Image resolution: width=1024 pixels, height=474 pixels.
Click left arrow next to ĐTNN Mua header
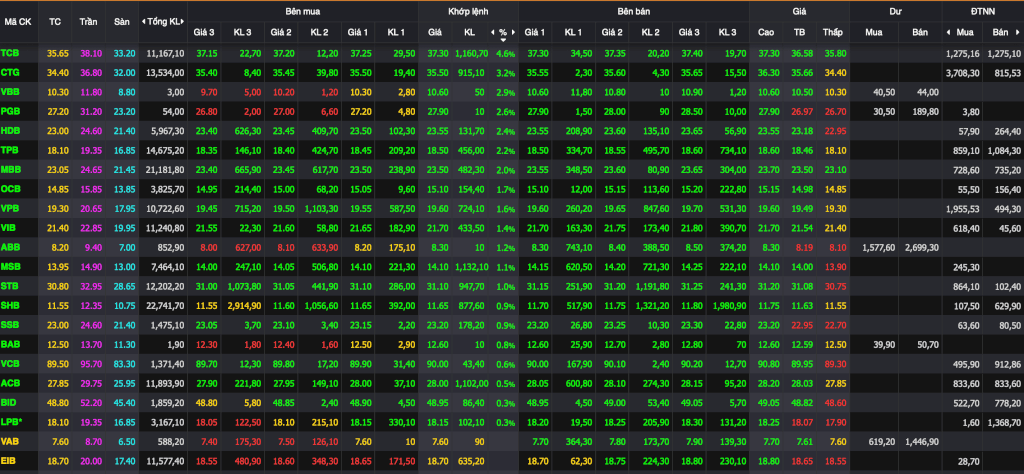pos(948,31)
